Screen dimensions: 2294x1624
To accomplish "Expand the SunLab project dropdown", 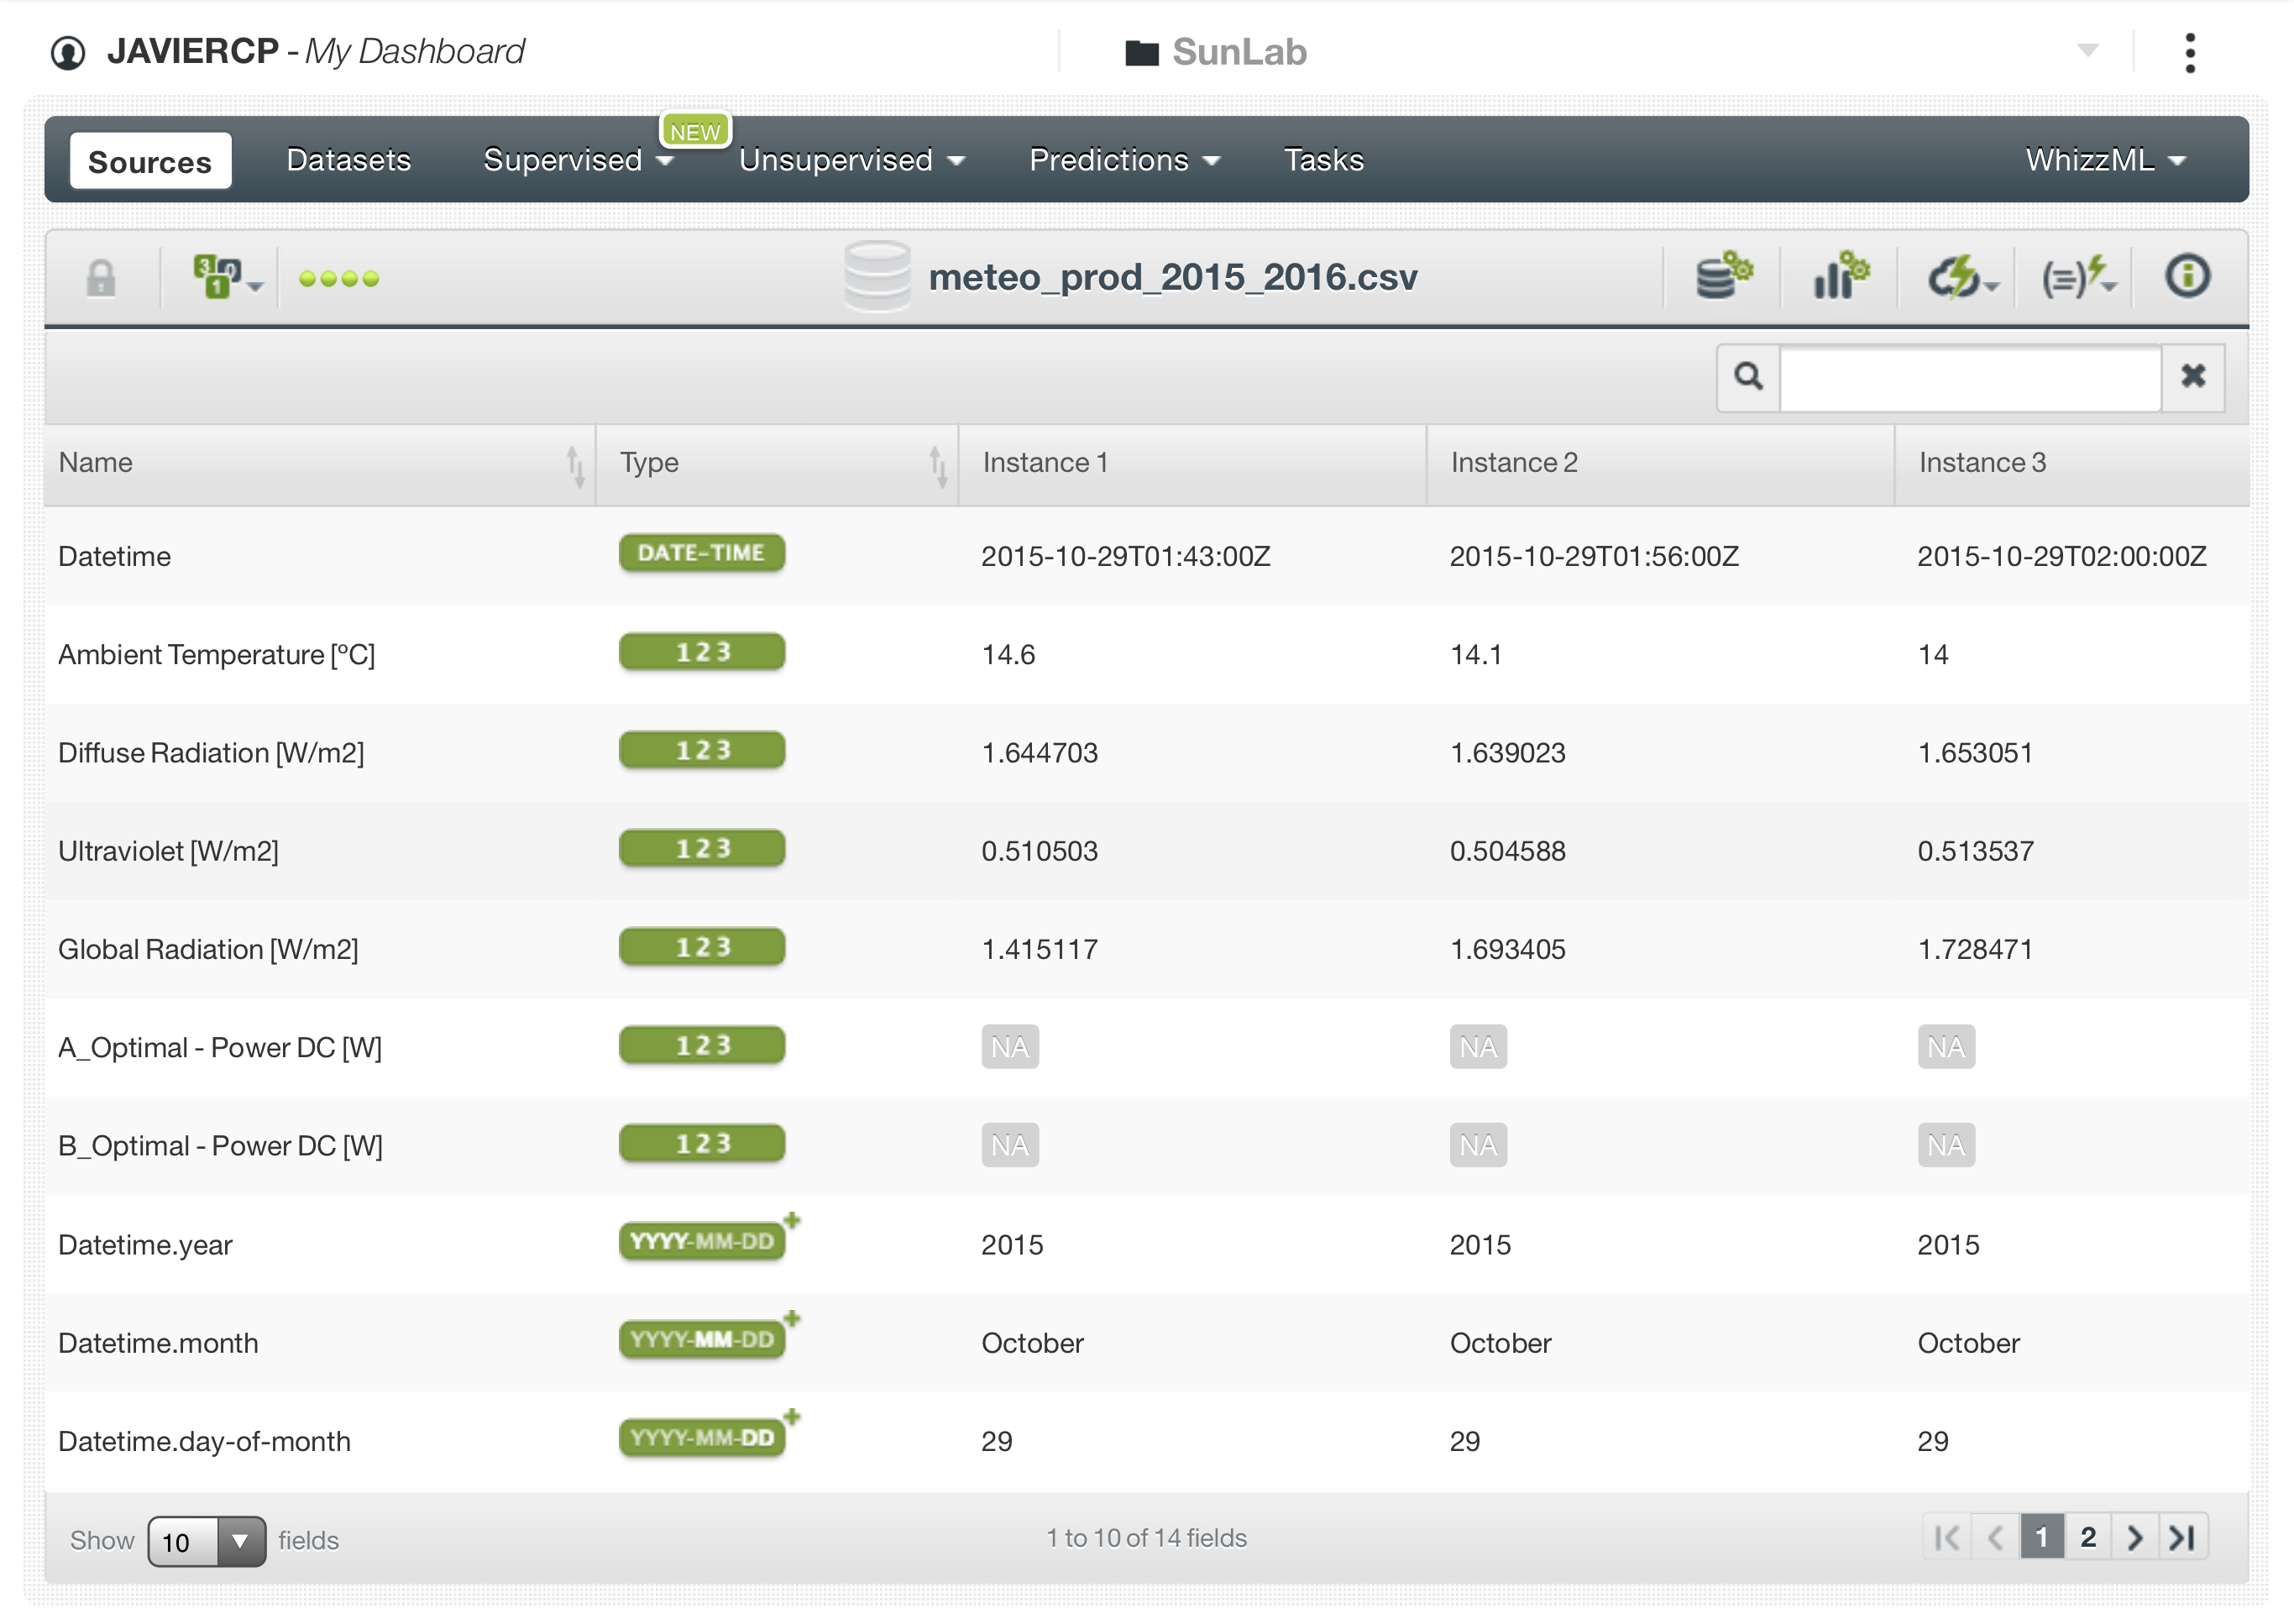I will click(2086, 50).
